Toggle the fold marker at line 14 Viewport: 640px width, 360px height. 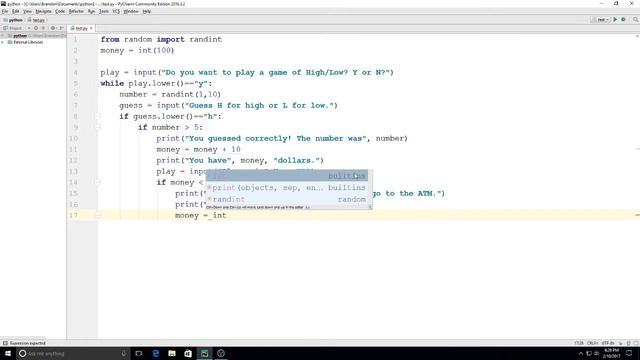[98, 182]
